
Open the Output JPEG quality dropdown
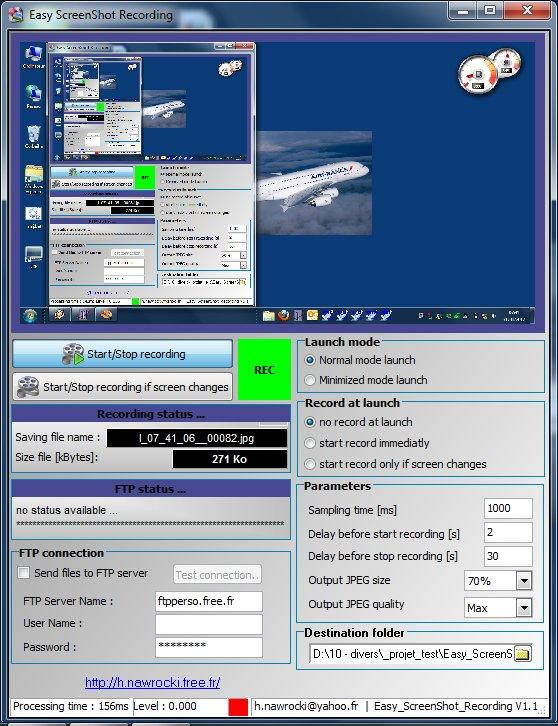click(x=524, y=607)
